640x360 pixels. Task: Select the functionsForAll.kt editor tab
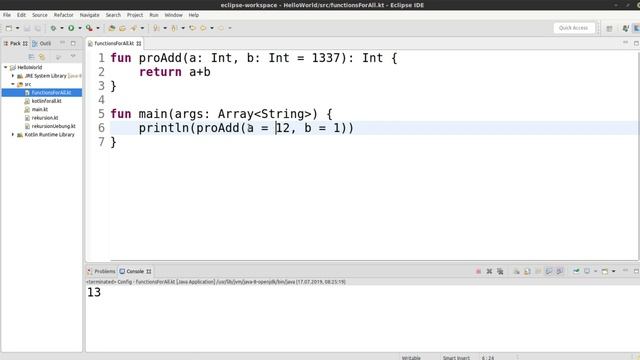click(x=114, y=43)
